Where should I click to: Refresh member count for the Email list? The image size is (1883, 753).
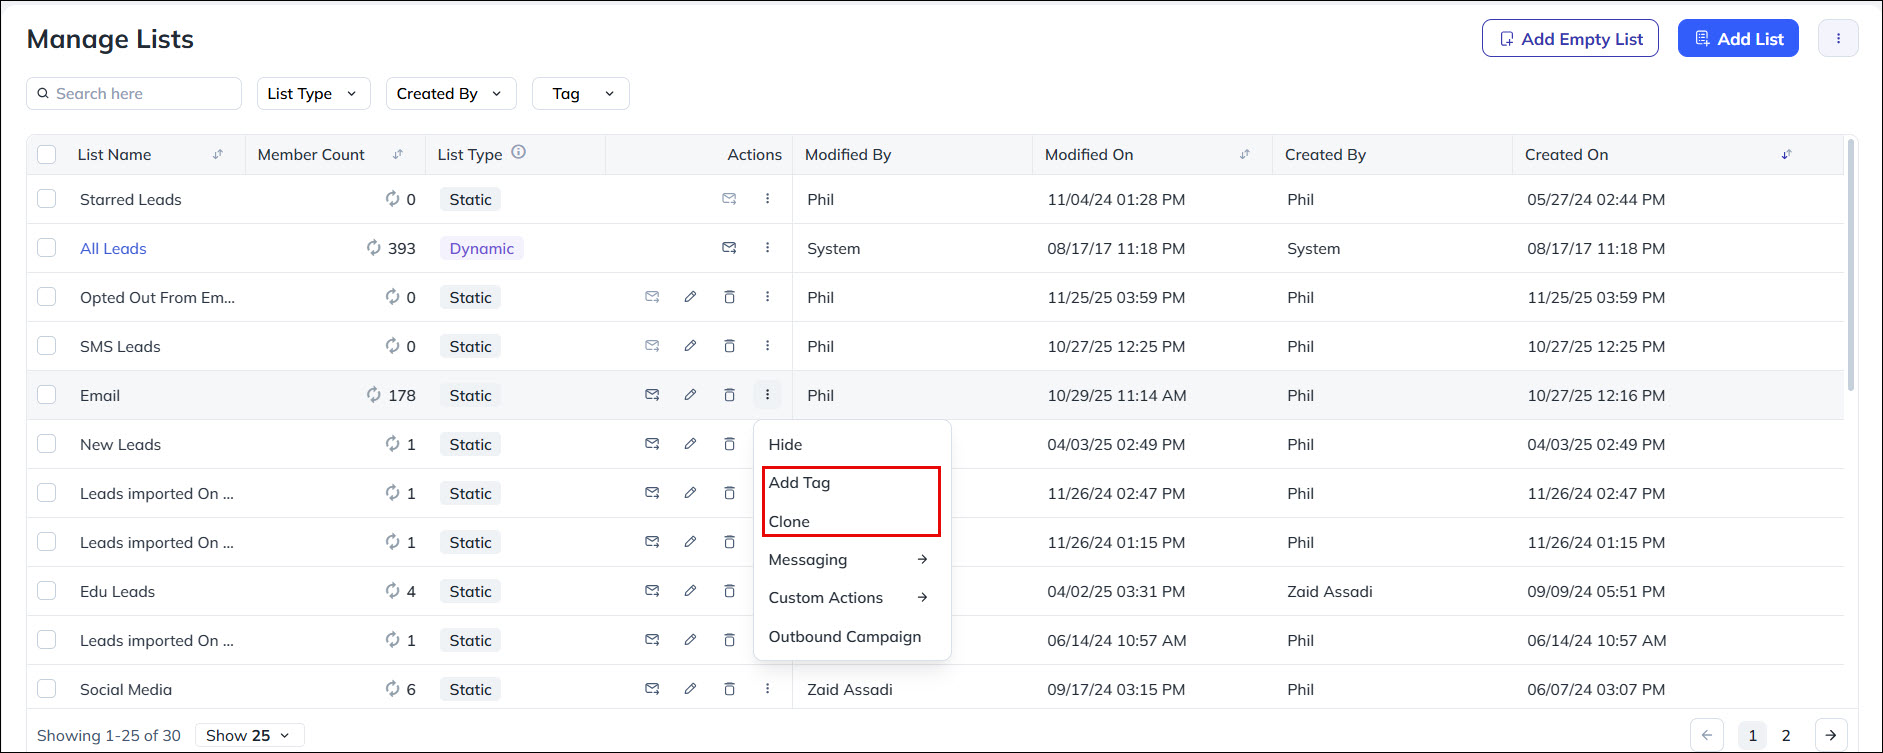point(373,395)
